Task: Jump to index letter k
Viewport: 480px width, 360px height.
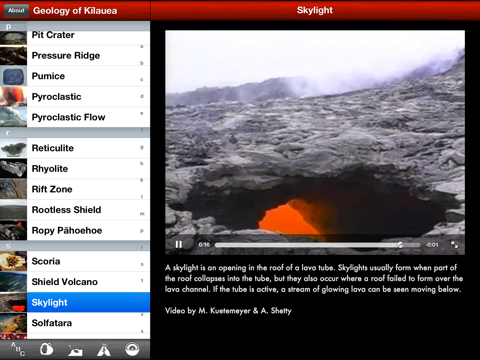Action: (142, 180)
